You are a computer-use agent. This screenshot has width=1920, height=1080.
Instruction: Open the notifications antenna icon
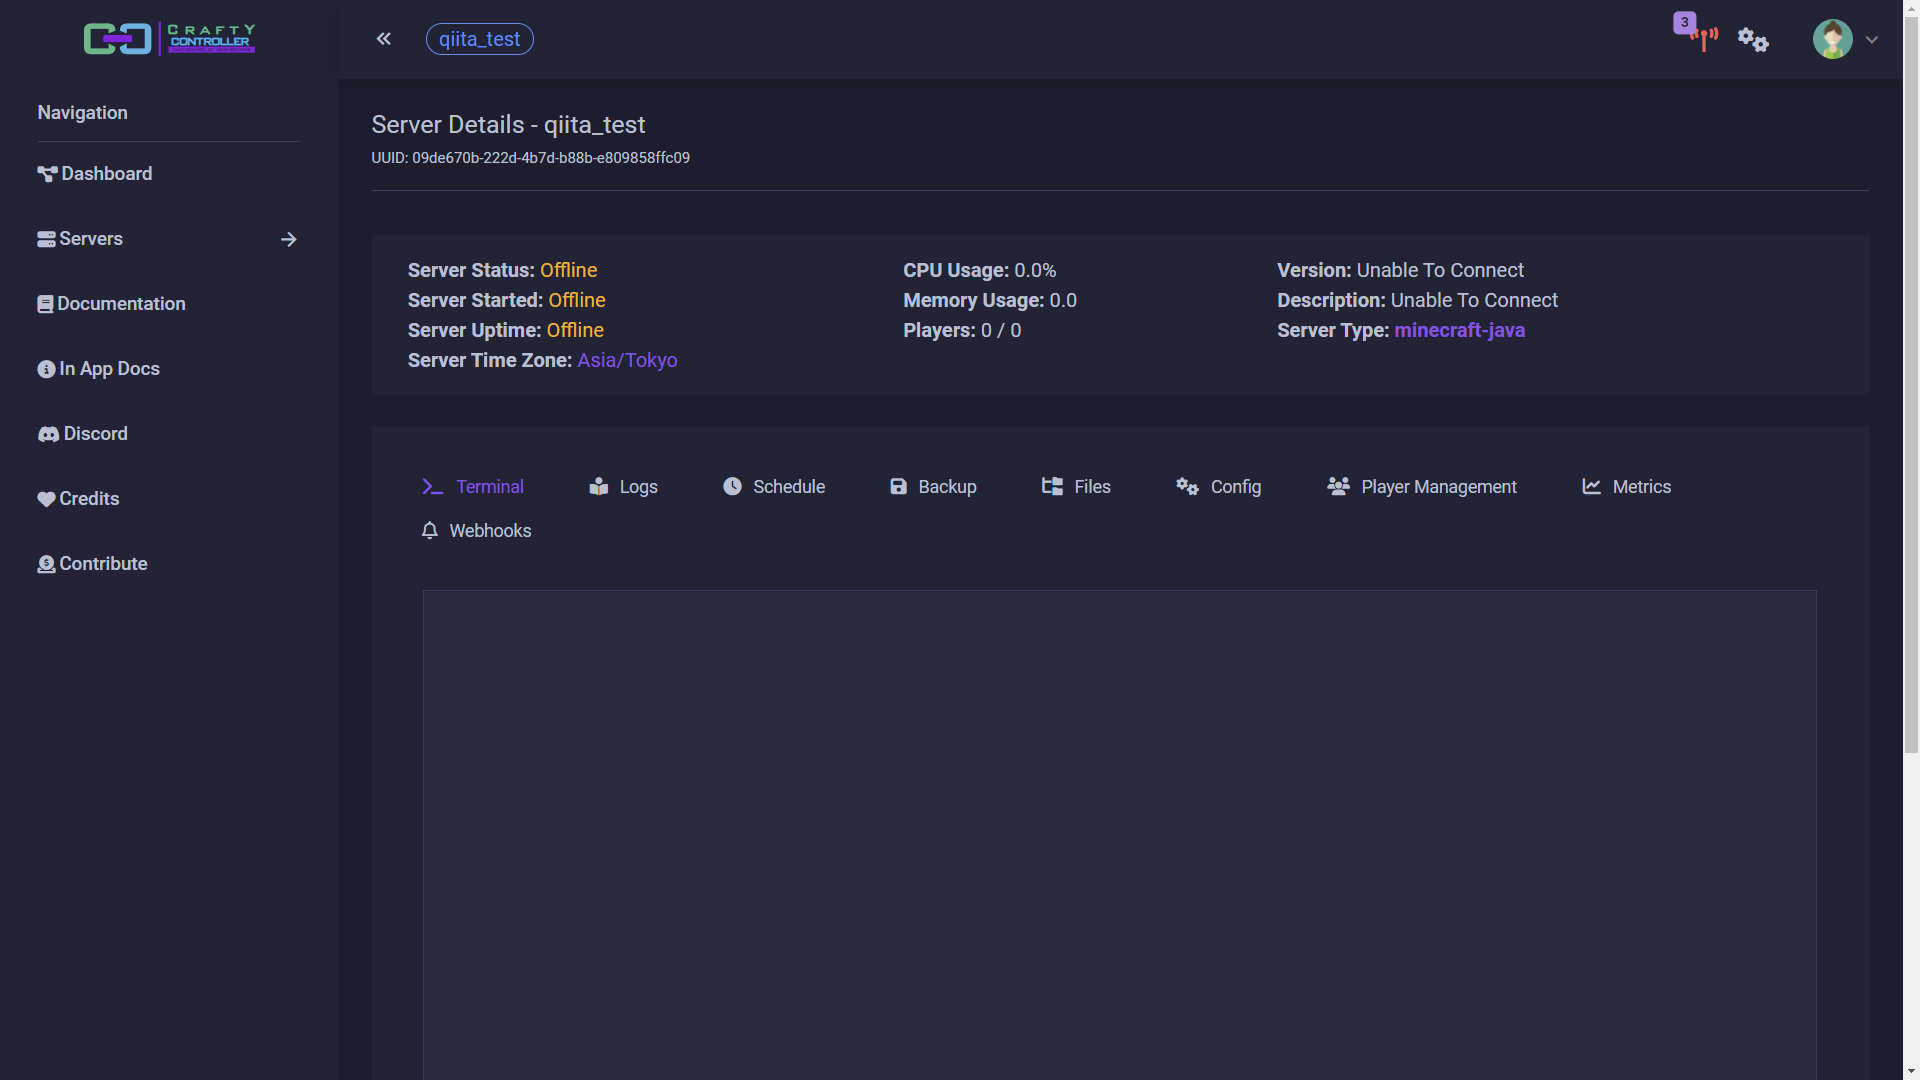pos(1703,38)
